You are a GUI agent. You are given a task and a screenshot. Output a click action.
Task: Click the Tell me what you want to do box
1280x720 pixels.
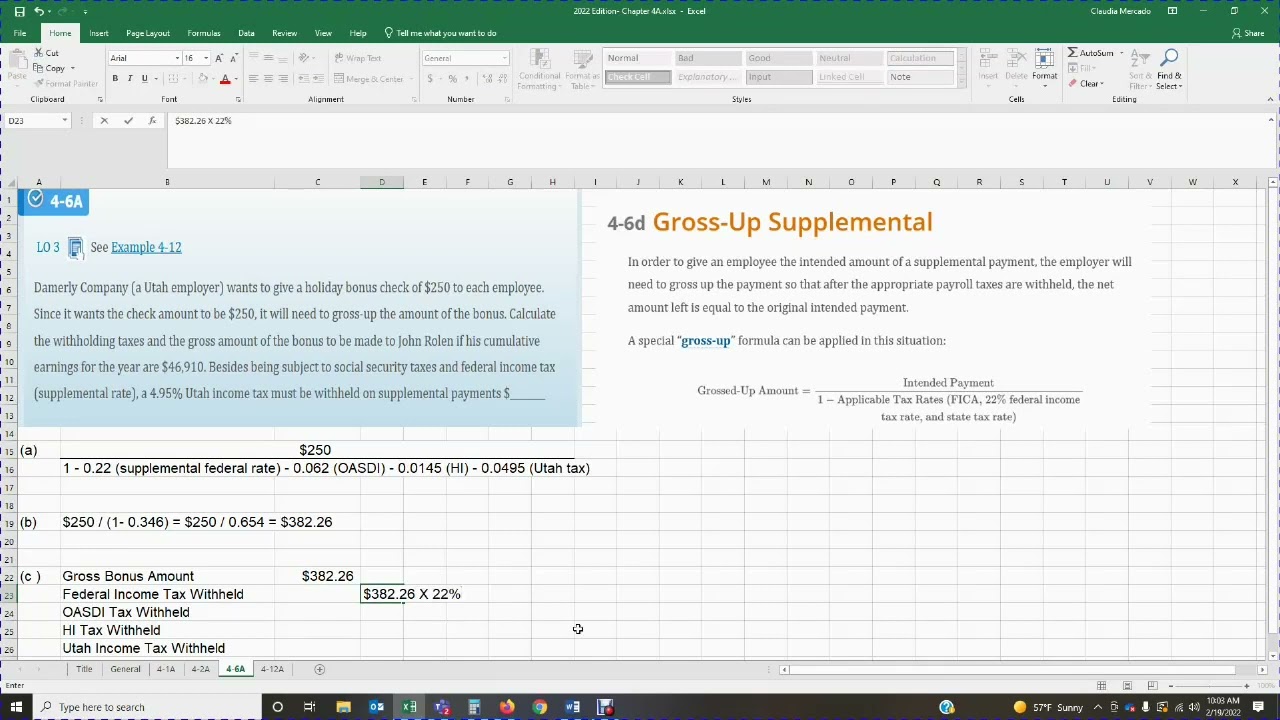tap(440, 33)
